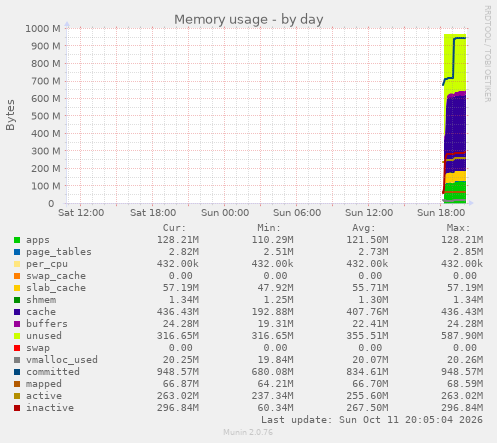497x443 pixels.
Task: Click the 'Avg:' column header
Action: tap(364, 228)
